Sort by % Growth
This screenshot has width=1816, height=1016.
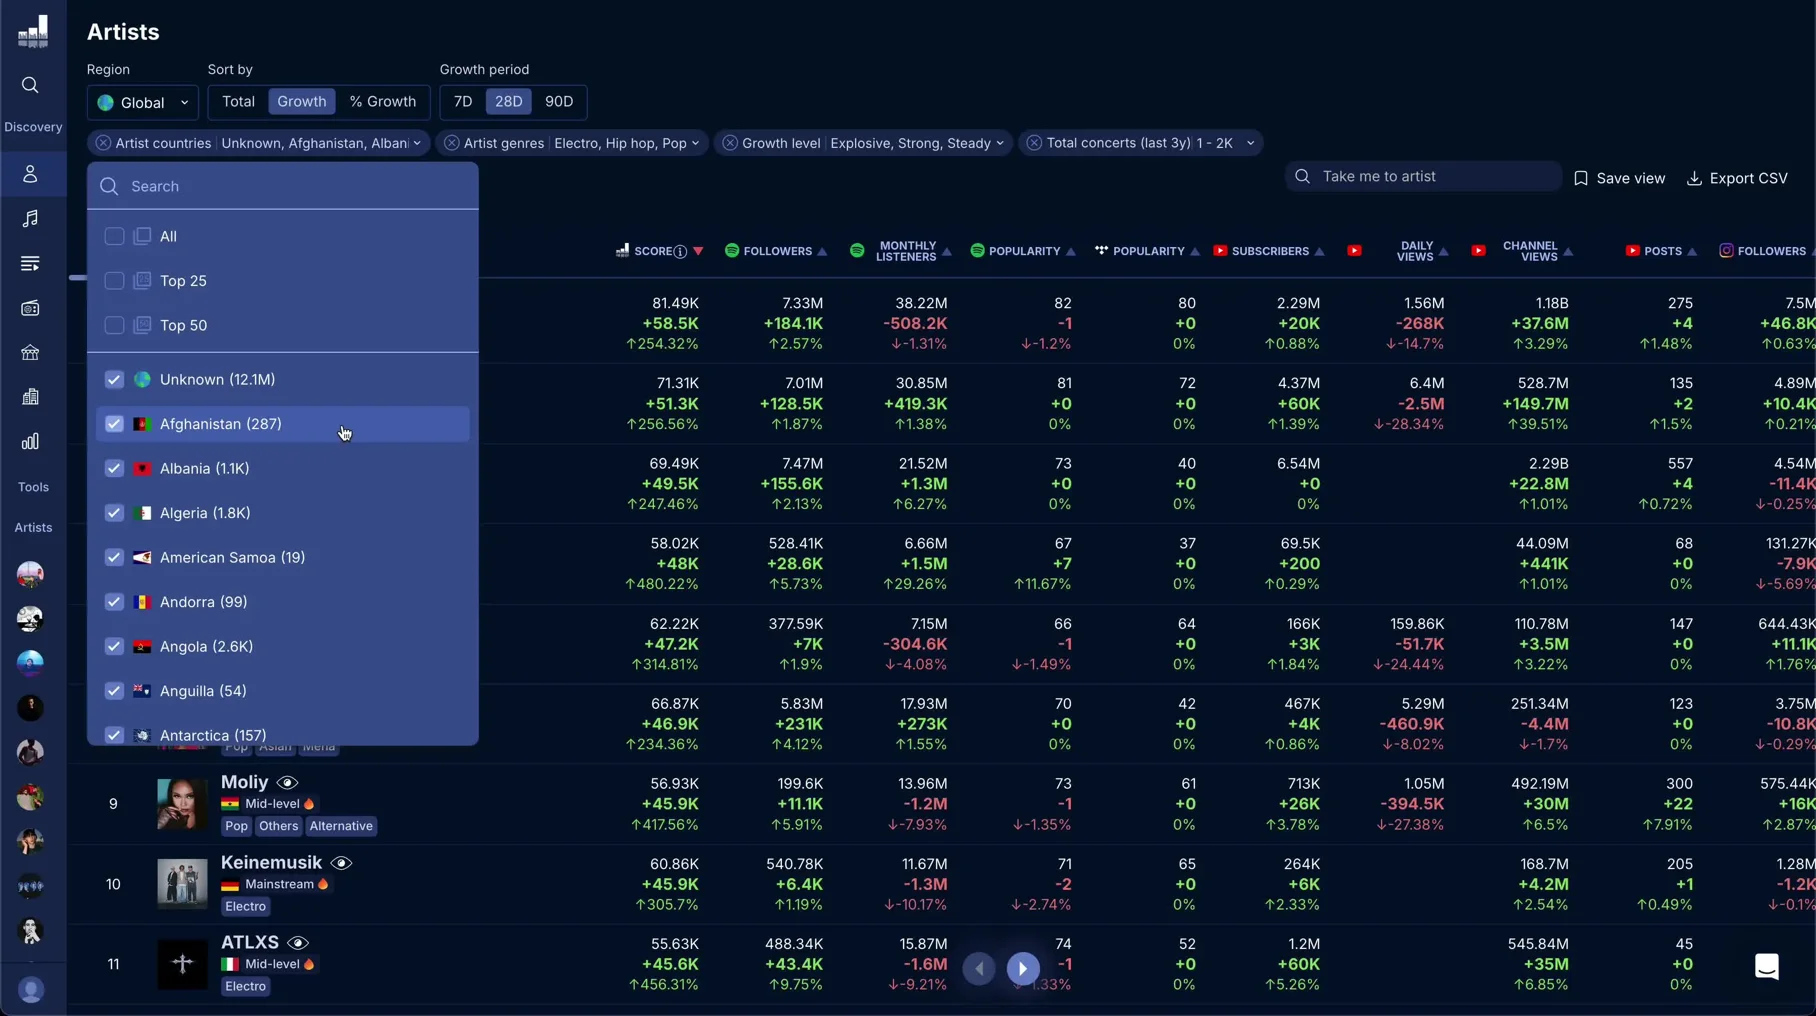(x=382, y=102)
